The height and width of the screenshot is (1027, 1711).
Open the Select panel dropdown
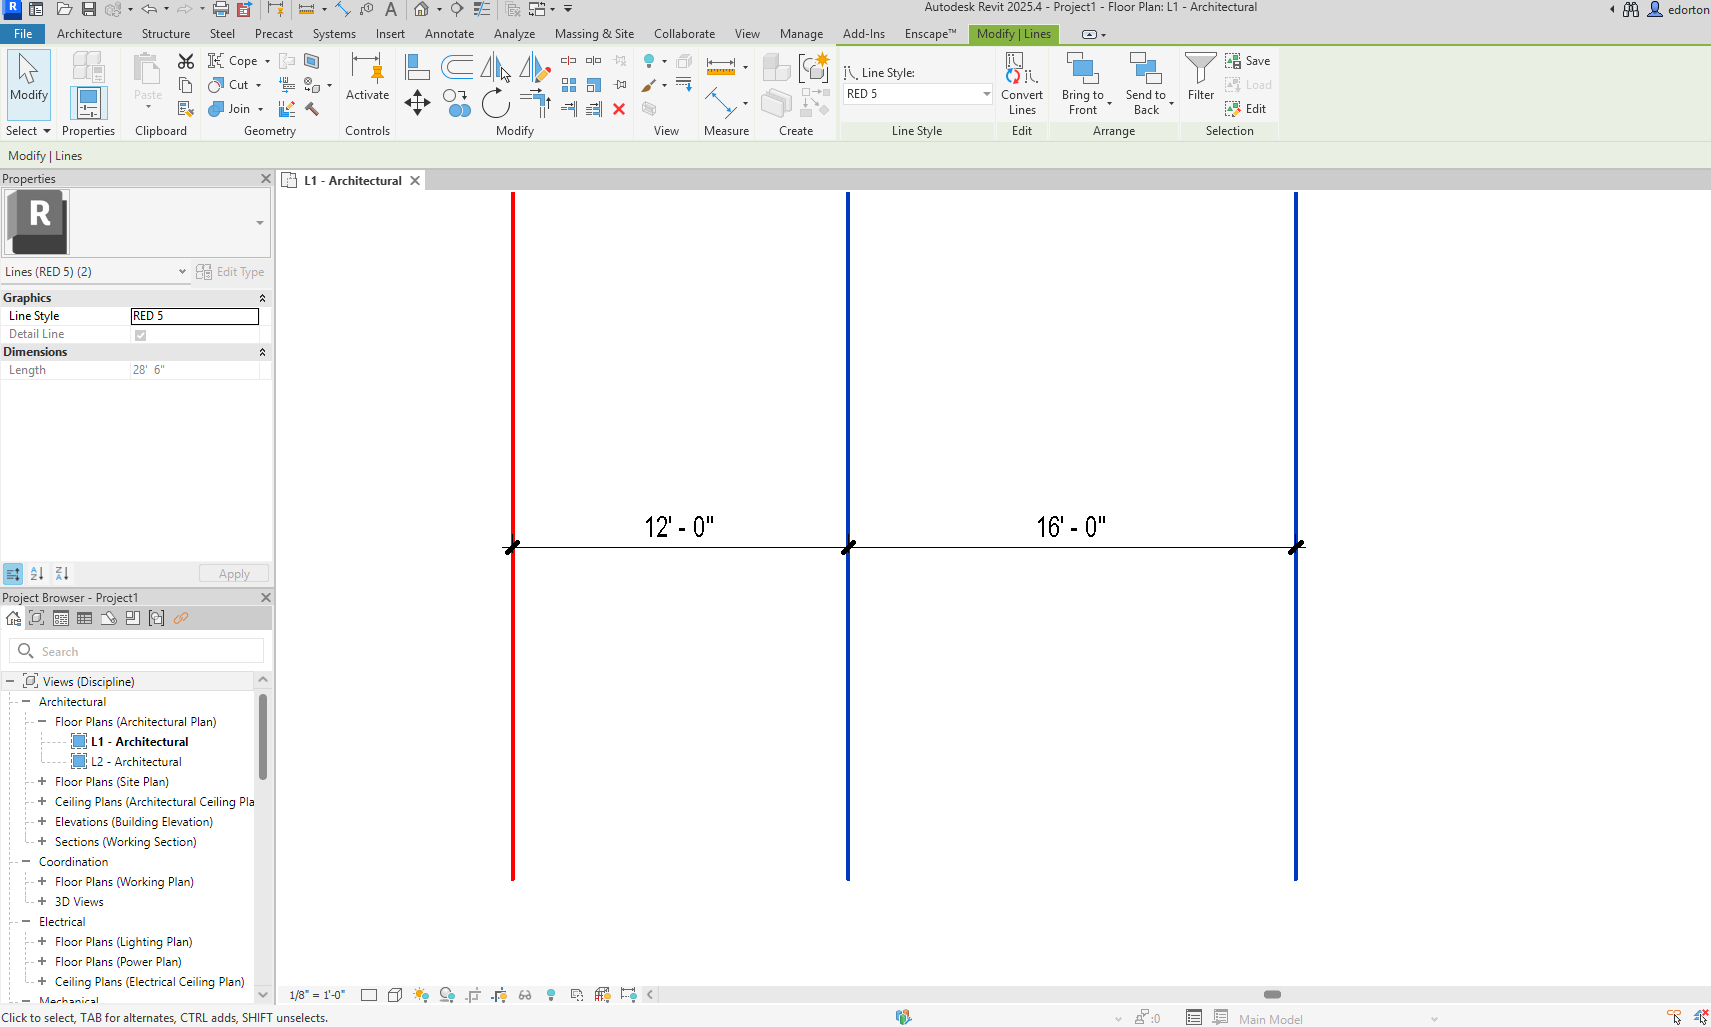pyautogui.click(x=28, y=131)
